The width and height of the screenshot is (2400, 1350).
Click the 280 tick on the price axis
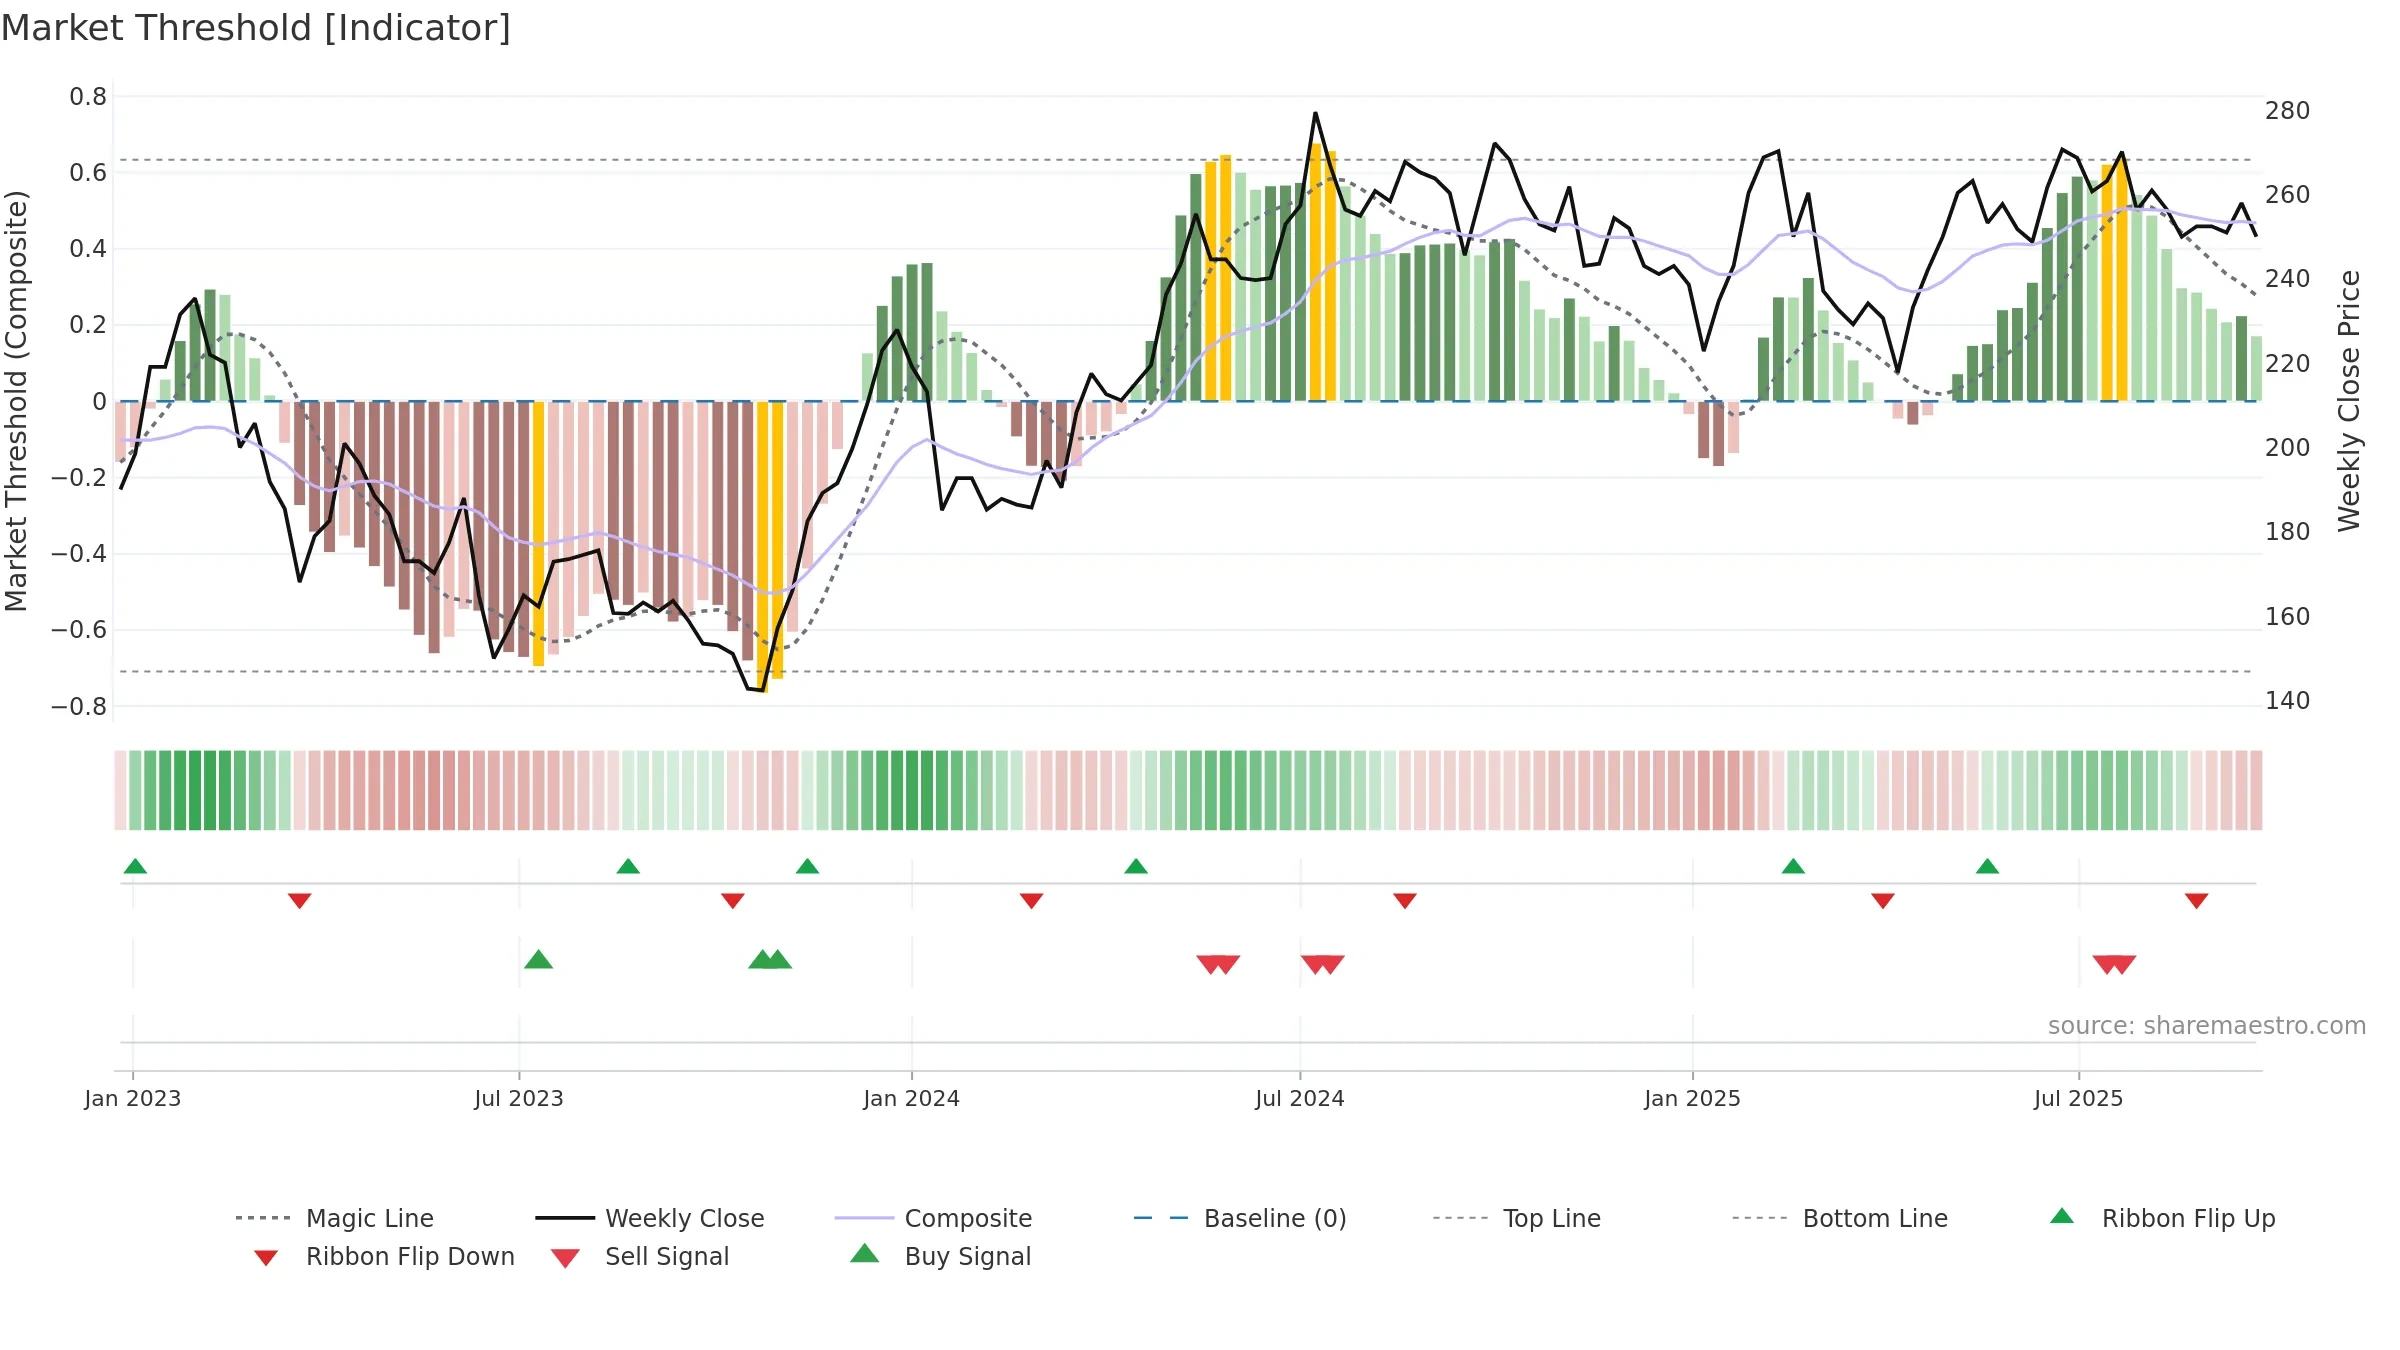(x=2287, y=111)
